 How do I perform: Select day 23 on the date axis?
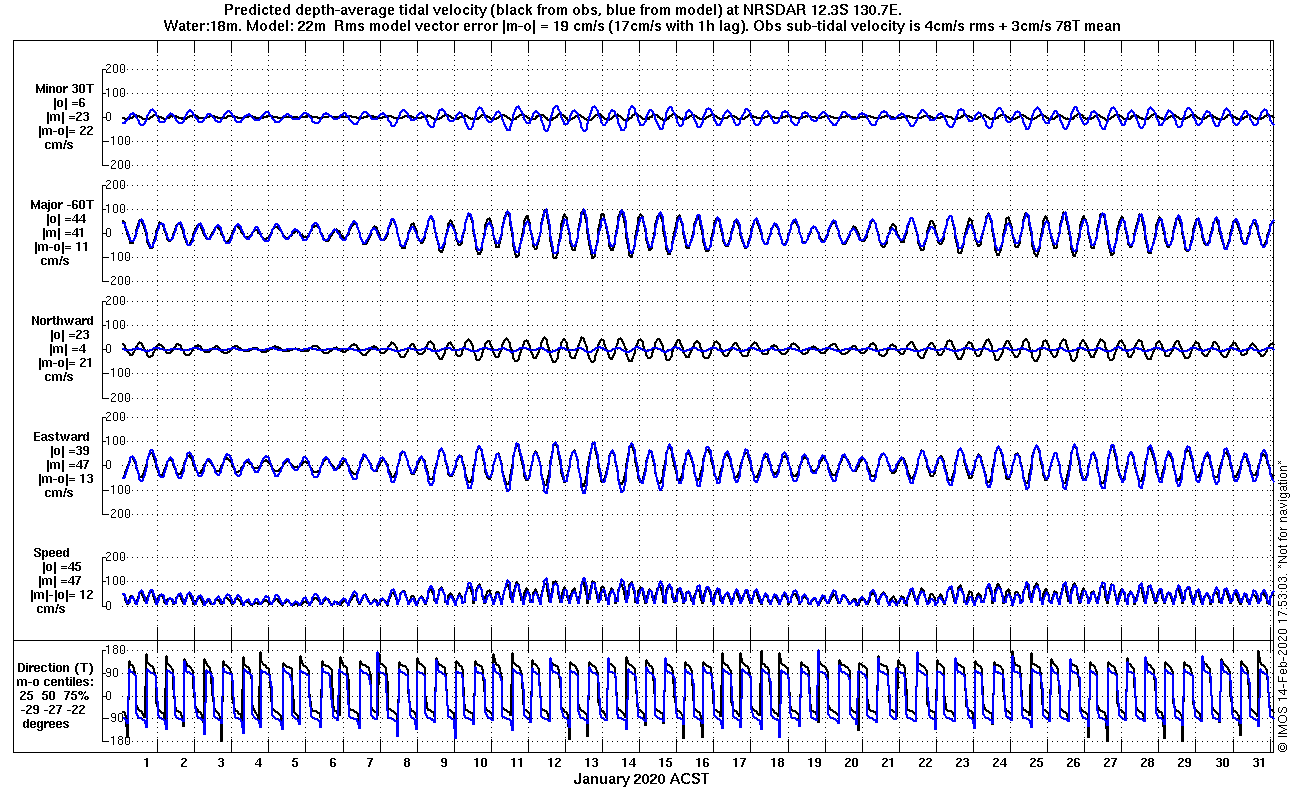coord(962,762)
